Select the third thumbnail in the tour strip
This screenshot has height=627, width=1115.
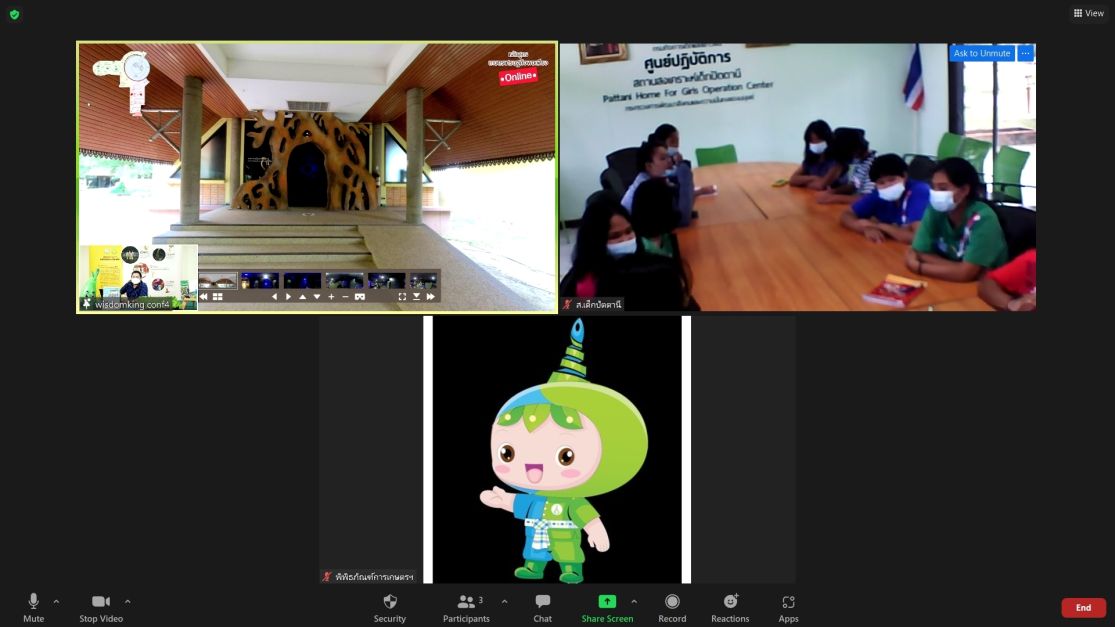point(302,281)
